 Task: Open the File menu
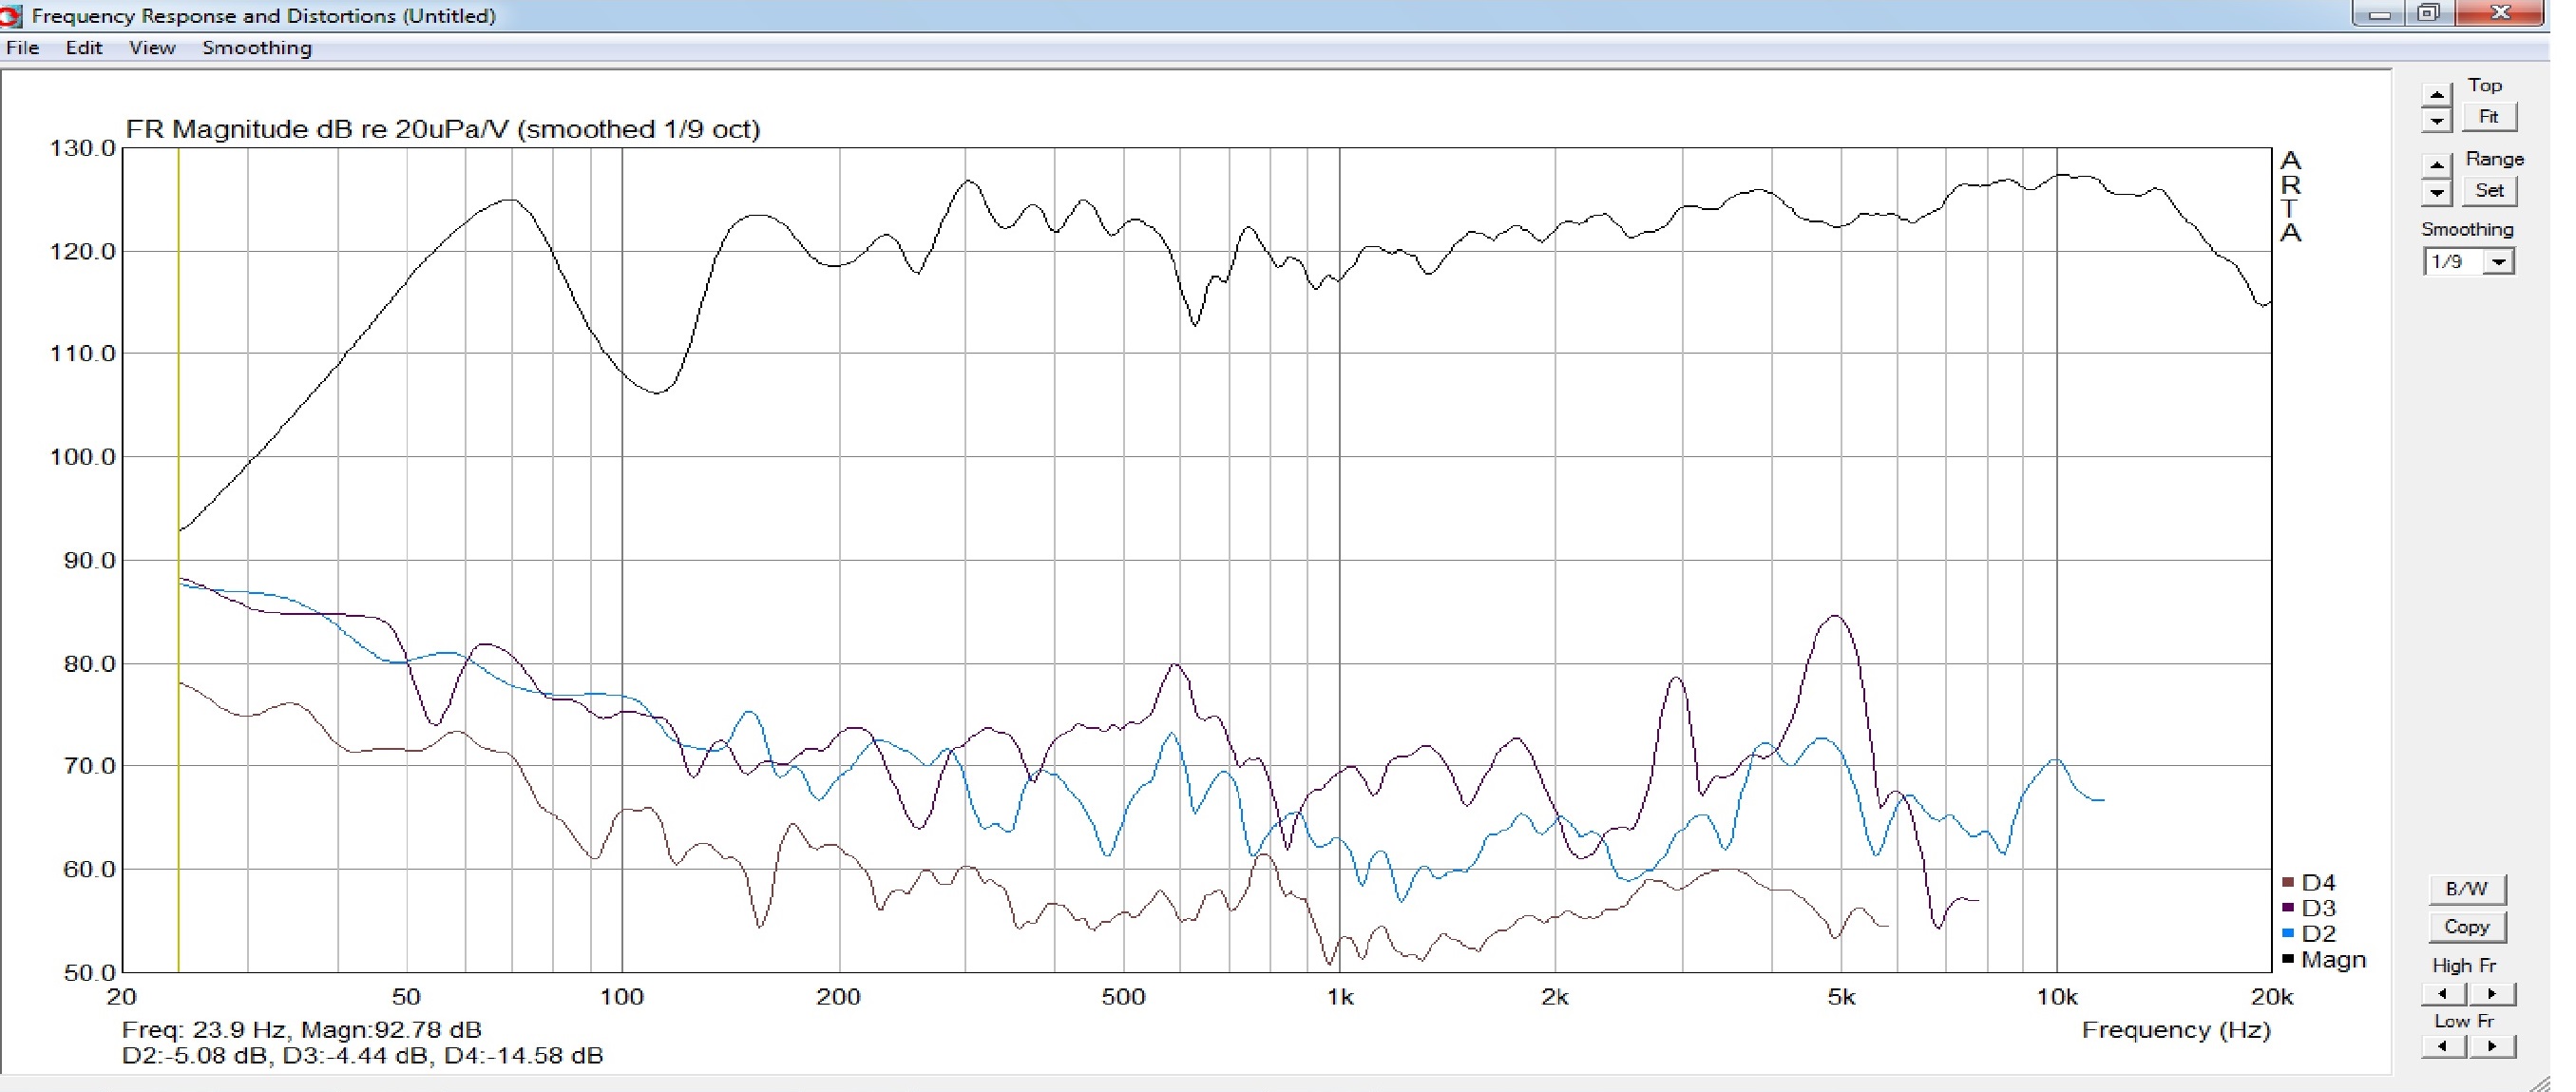click(x=22, y=48)
